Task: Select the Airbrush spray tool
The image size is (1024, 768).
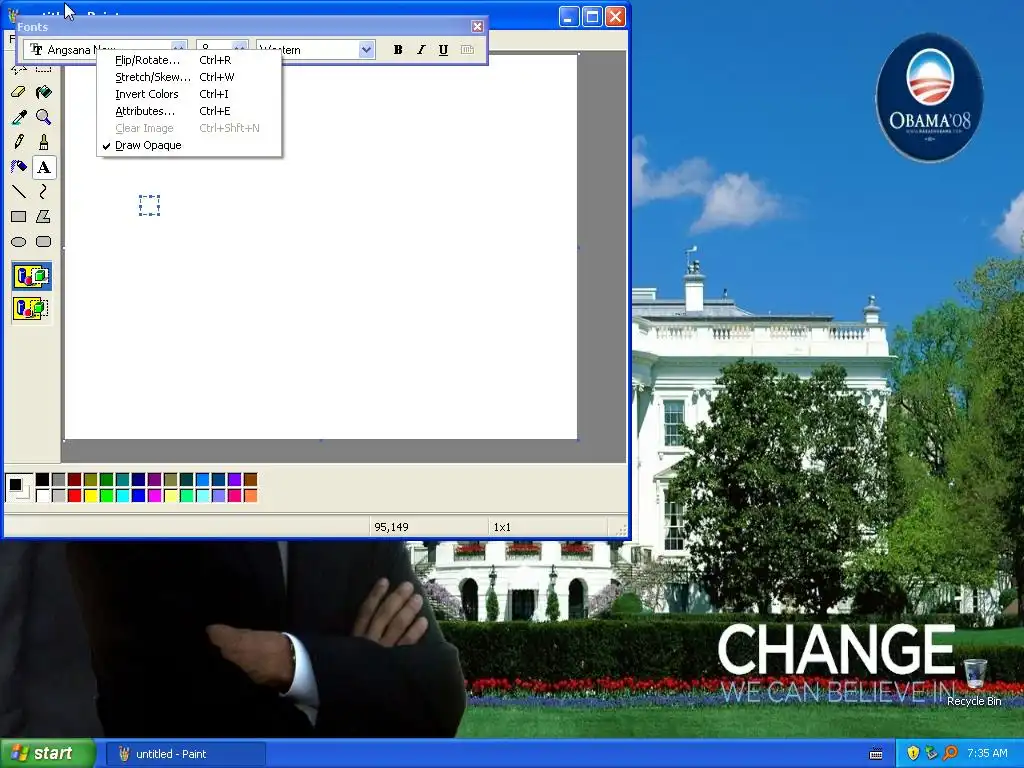Action: pos(18,167)
